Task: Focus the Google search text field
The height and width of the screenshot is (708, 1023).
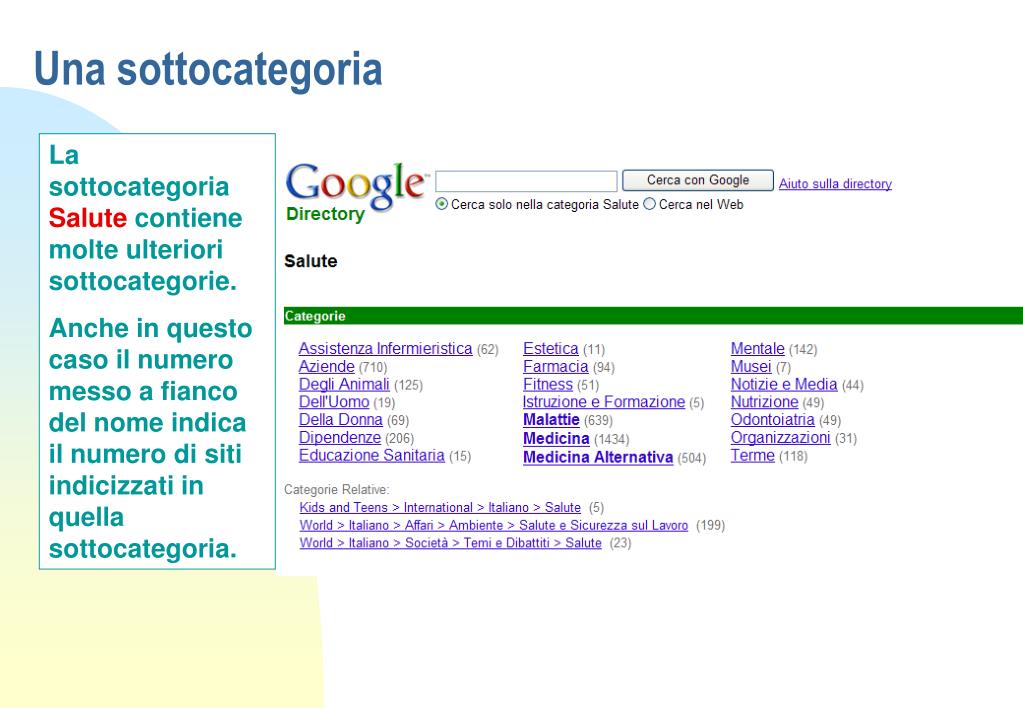Action: 526,181
